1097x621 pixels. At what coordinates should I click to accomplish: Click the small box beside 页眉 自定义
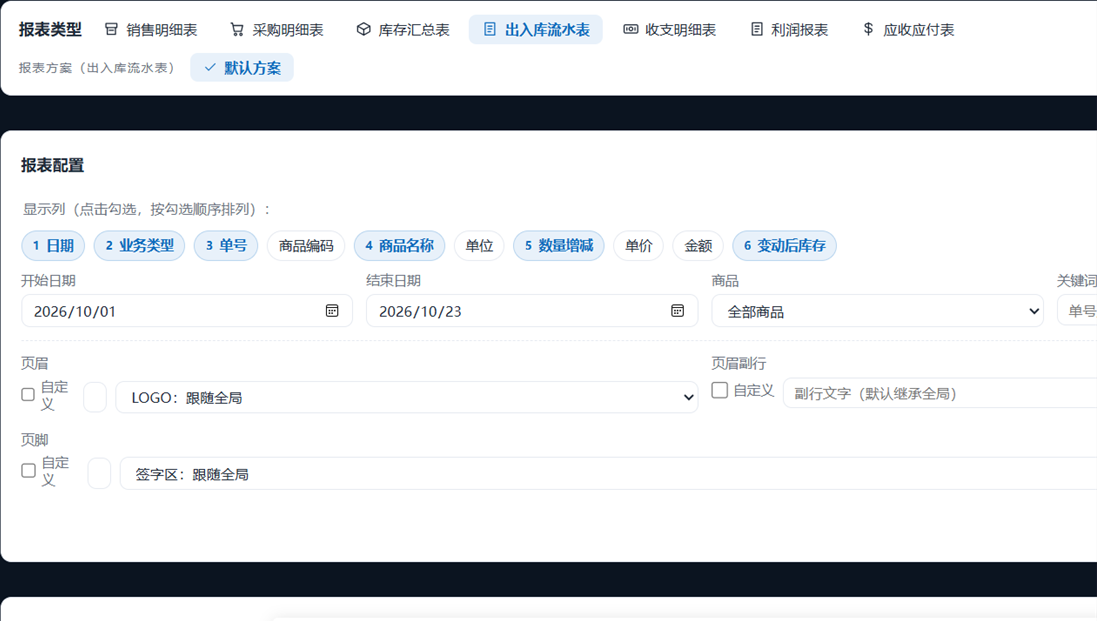click(95, 397)
